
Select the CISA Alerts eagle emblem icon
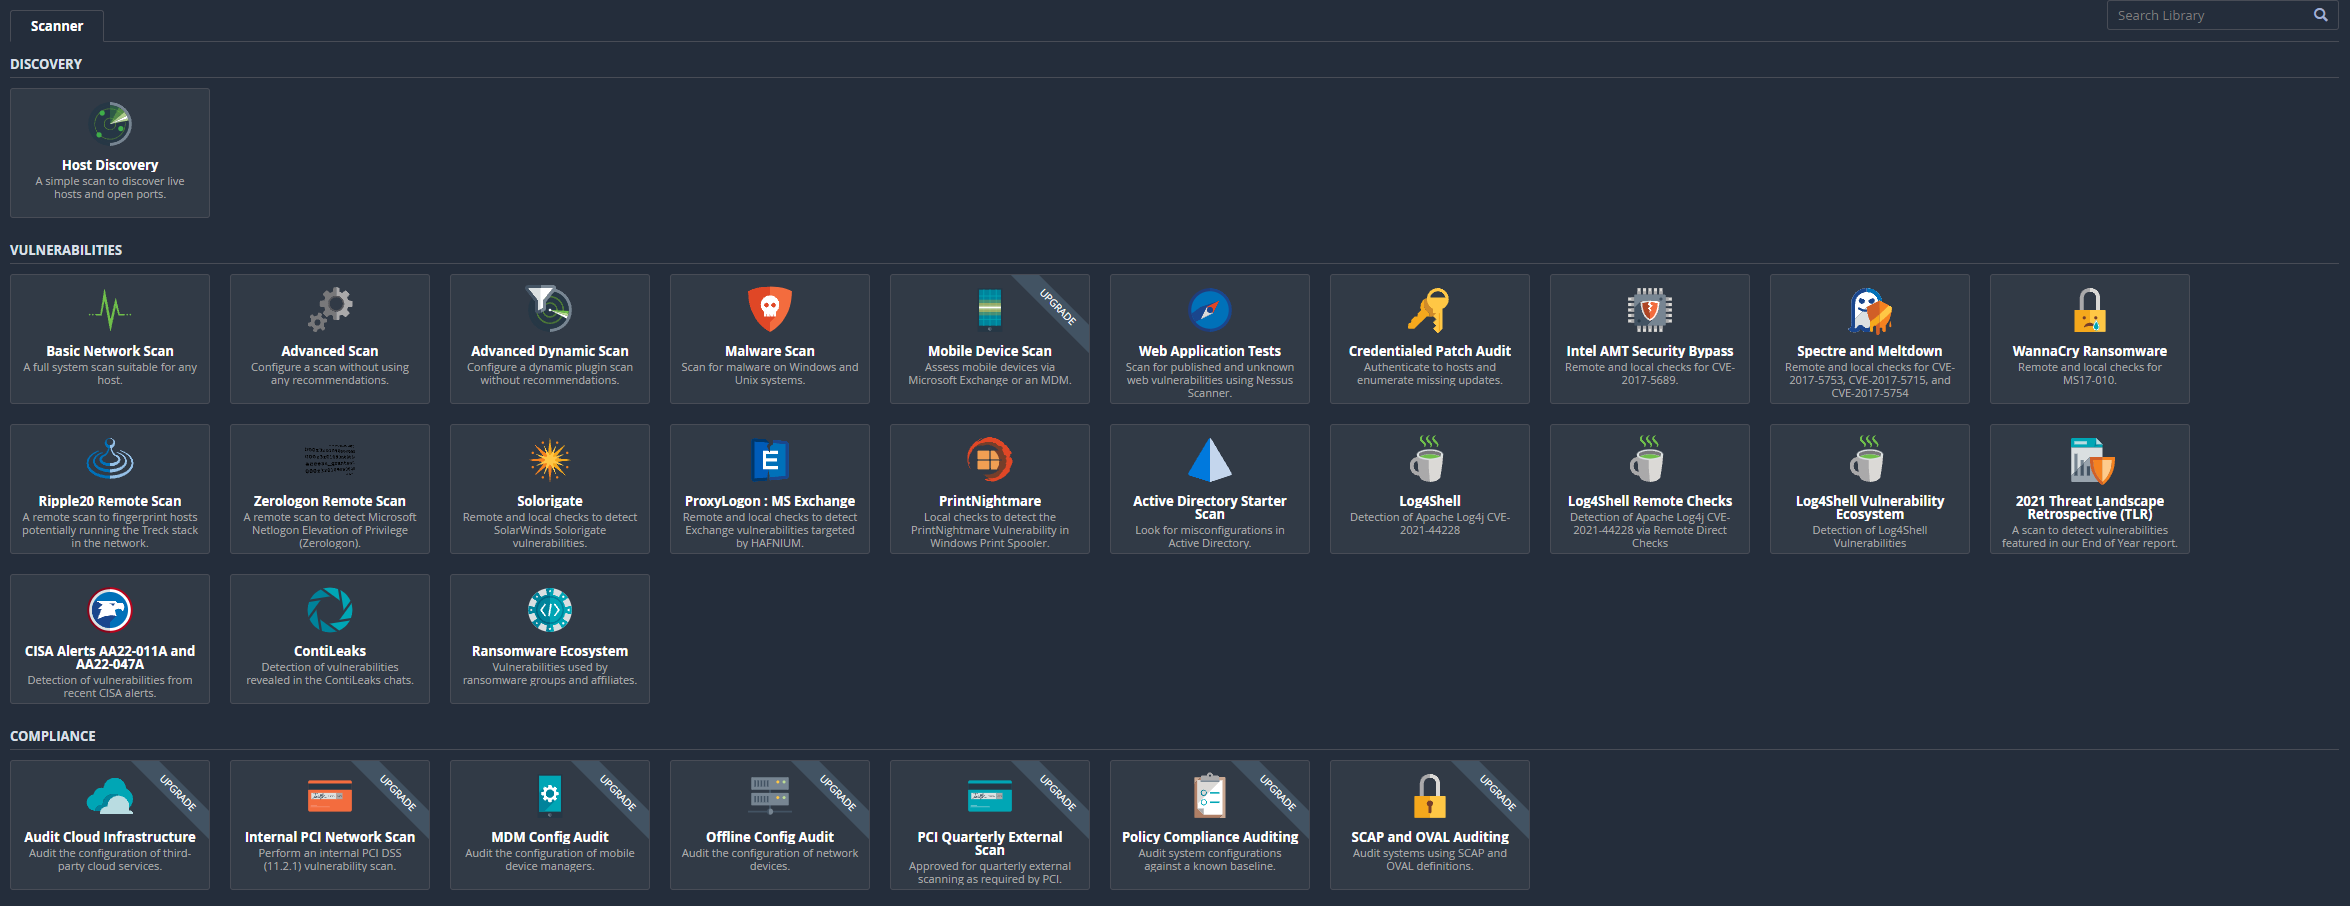click(x=110, y=610)
